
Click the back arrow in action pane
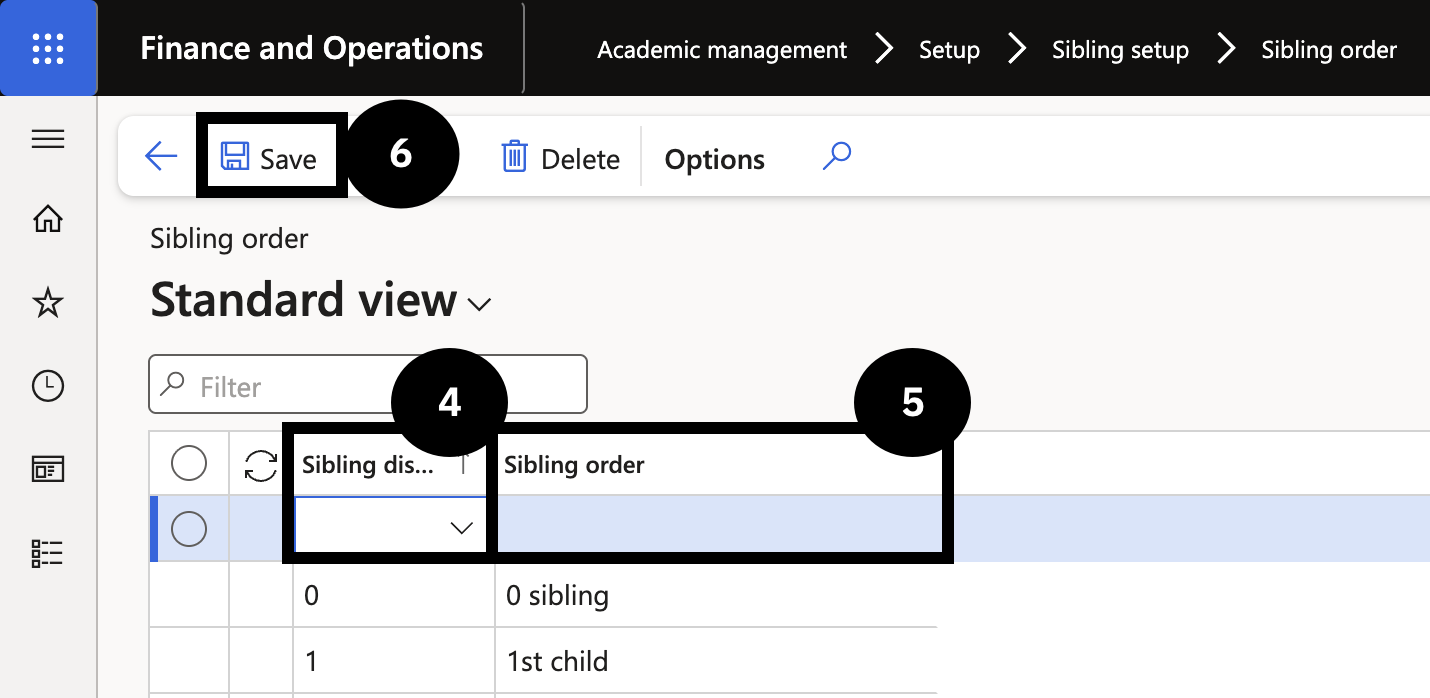[161, 156]
